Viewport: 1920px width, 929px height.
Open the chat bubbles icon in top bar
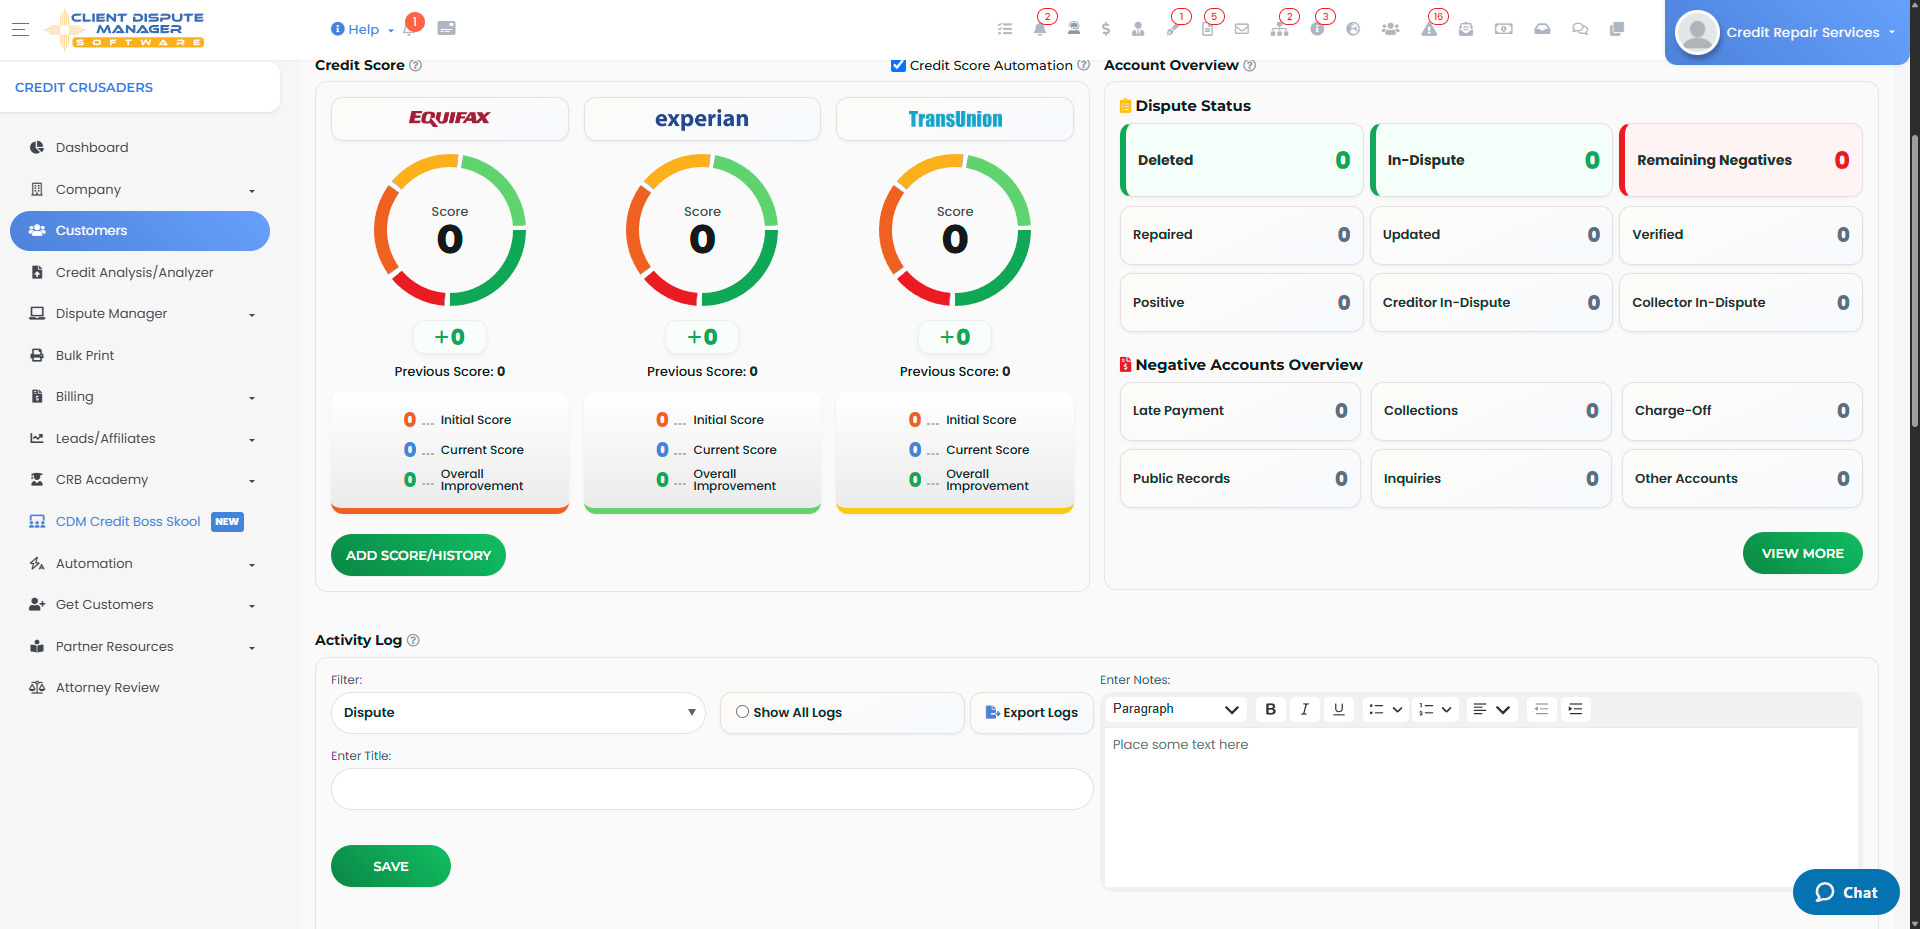coord(1580,29)
